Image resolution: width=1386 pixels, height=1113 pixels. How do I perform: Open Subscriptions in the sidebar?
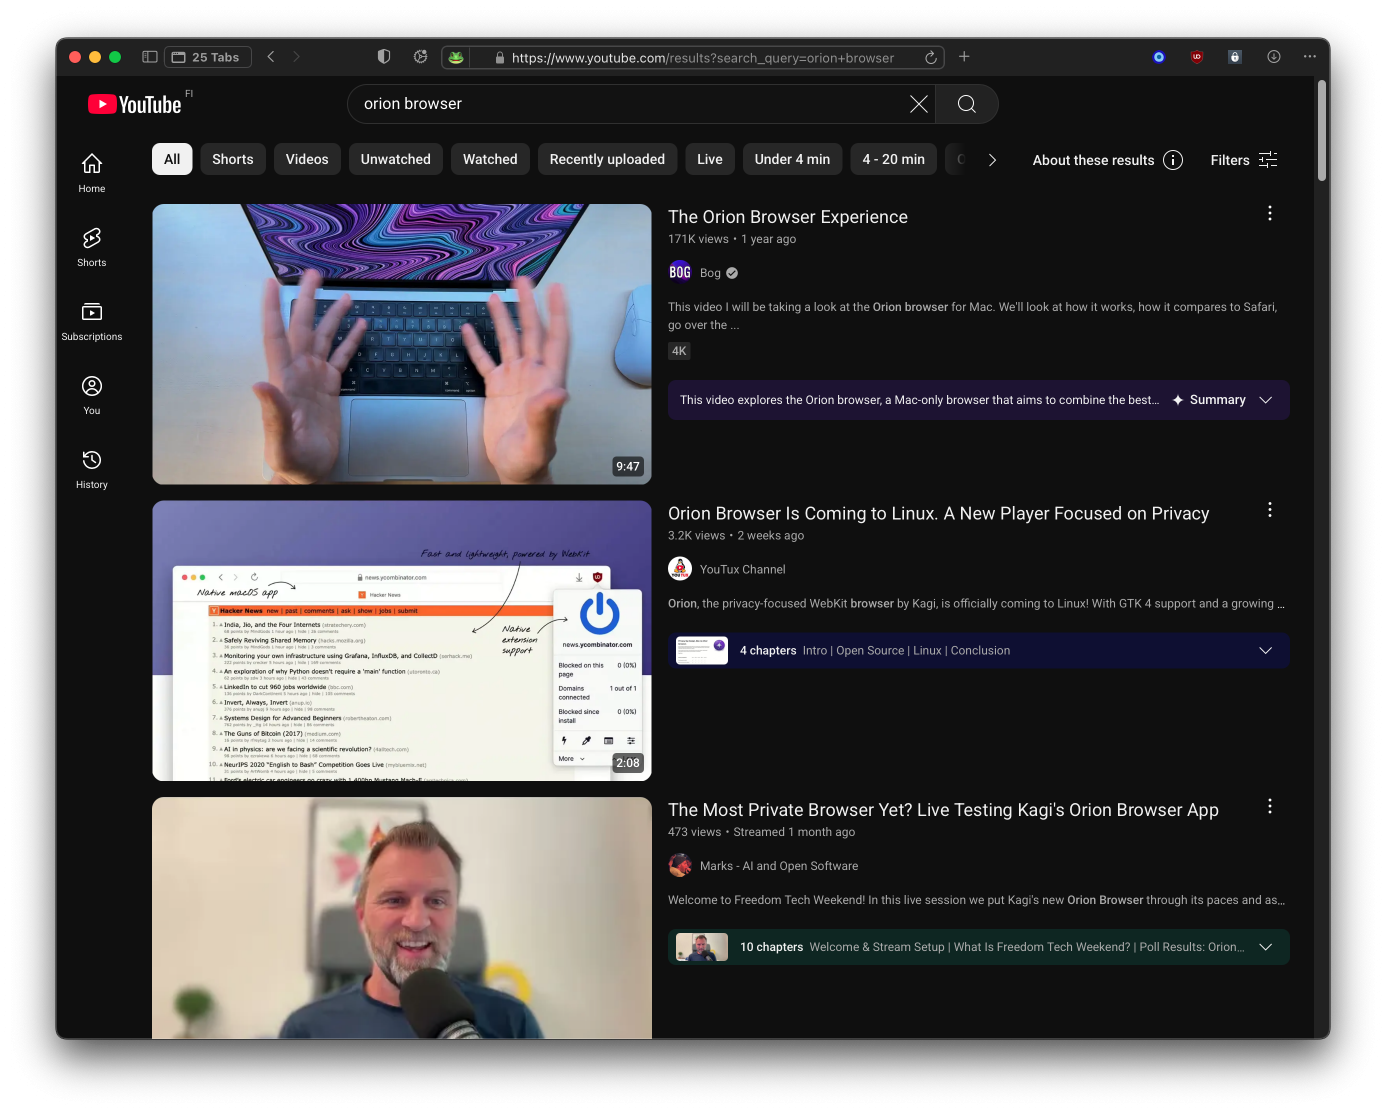coord(92,320)
